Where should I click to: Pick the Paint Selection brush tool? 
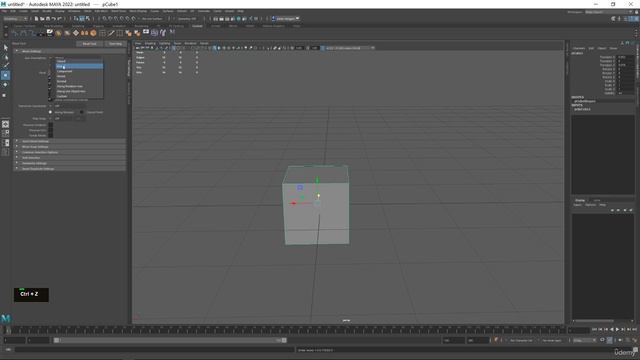click(6, 65)
